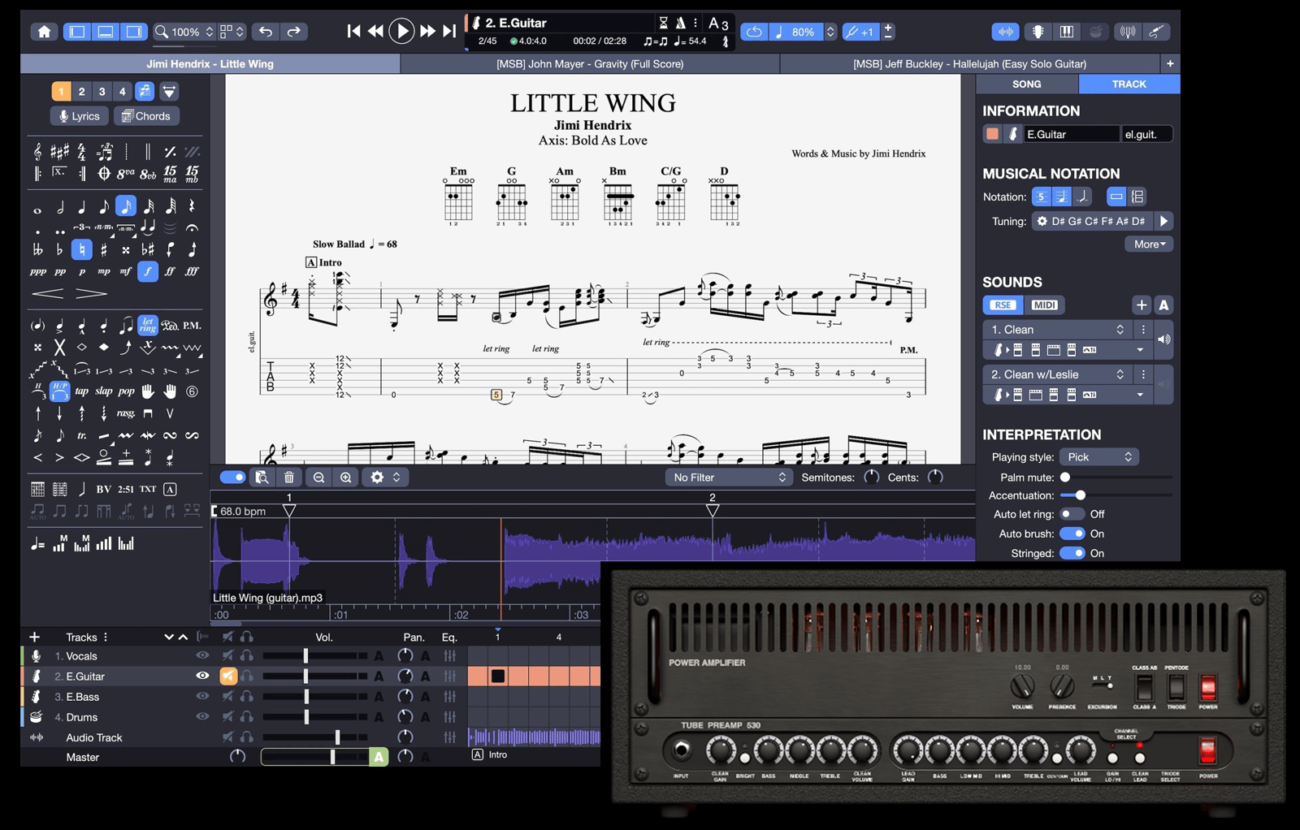Screen dimensions: 1300x830
Task: Open the Lyrics editor button
Action: (x=79, y=116)
